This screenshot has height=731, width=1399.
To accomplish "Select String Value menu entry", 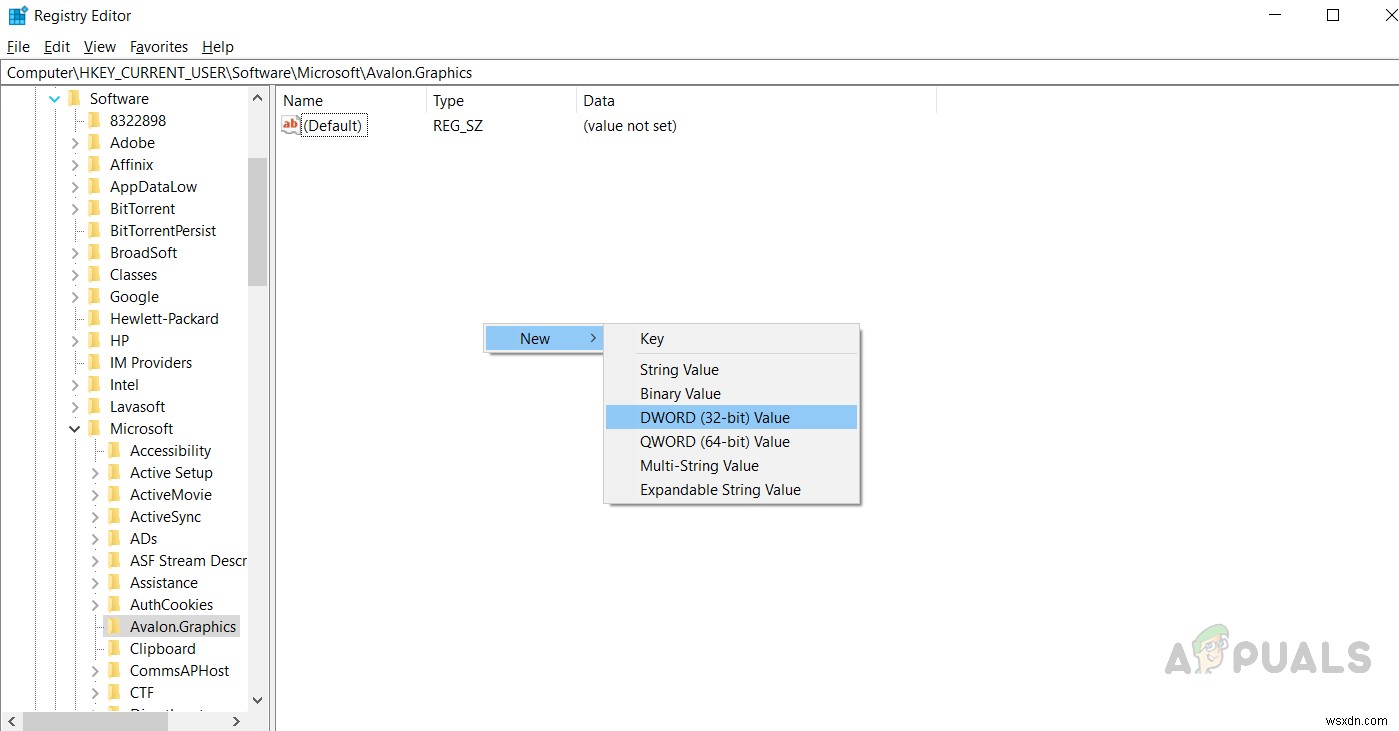I will (x=731, y=369).
